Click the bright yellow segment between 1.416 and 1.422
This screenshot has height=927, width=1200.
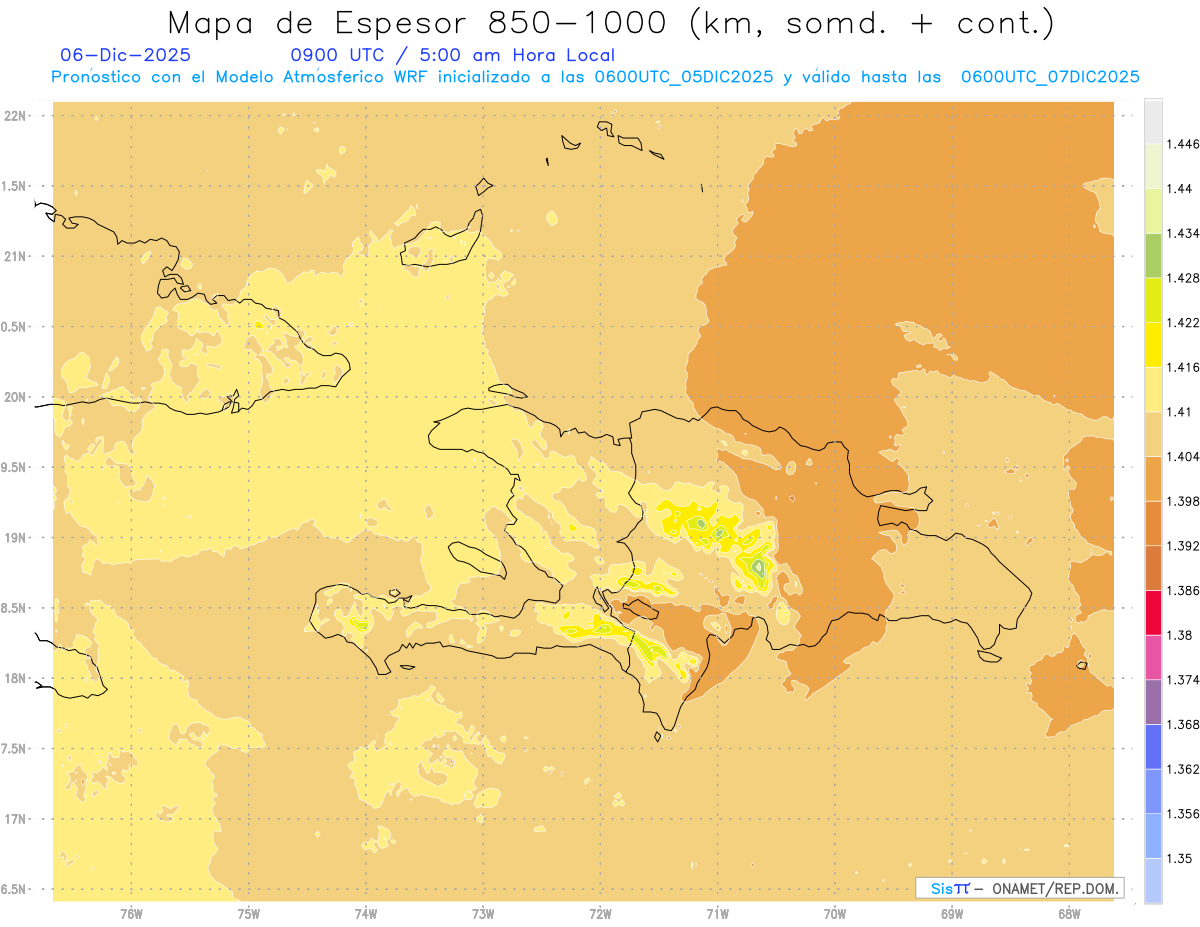pyautogui.click(x=1153, y=344)
